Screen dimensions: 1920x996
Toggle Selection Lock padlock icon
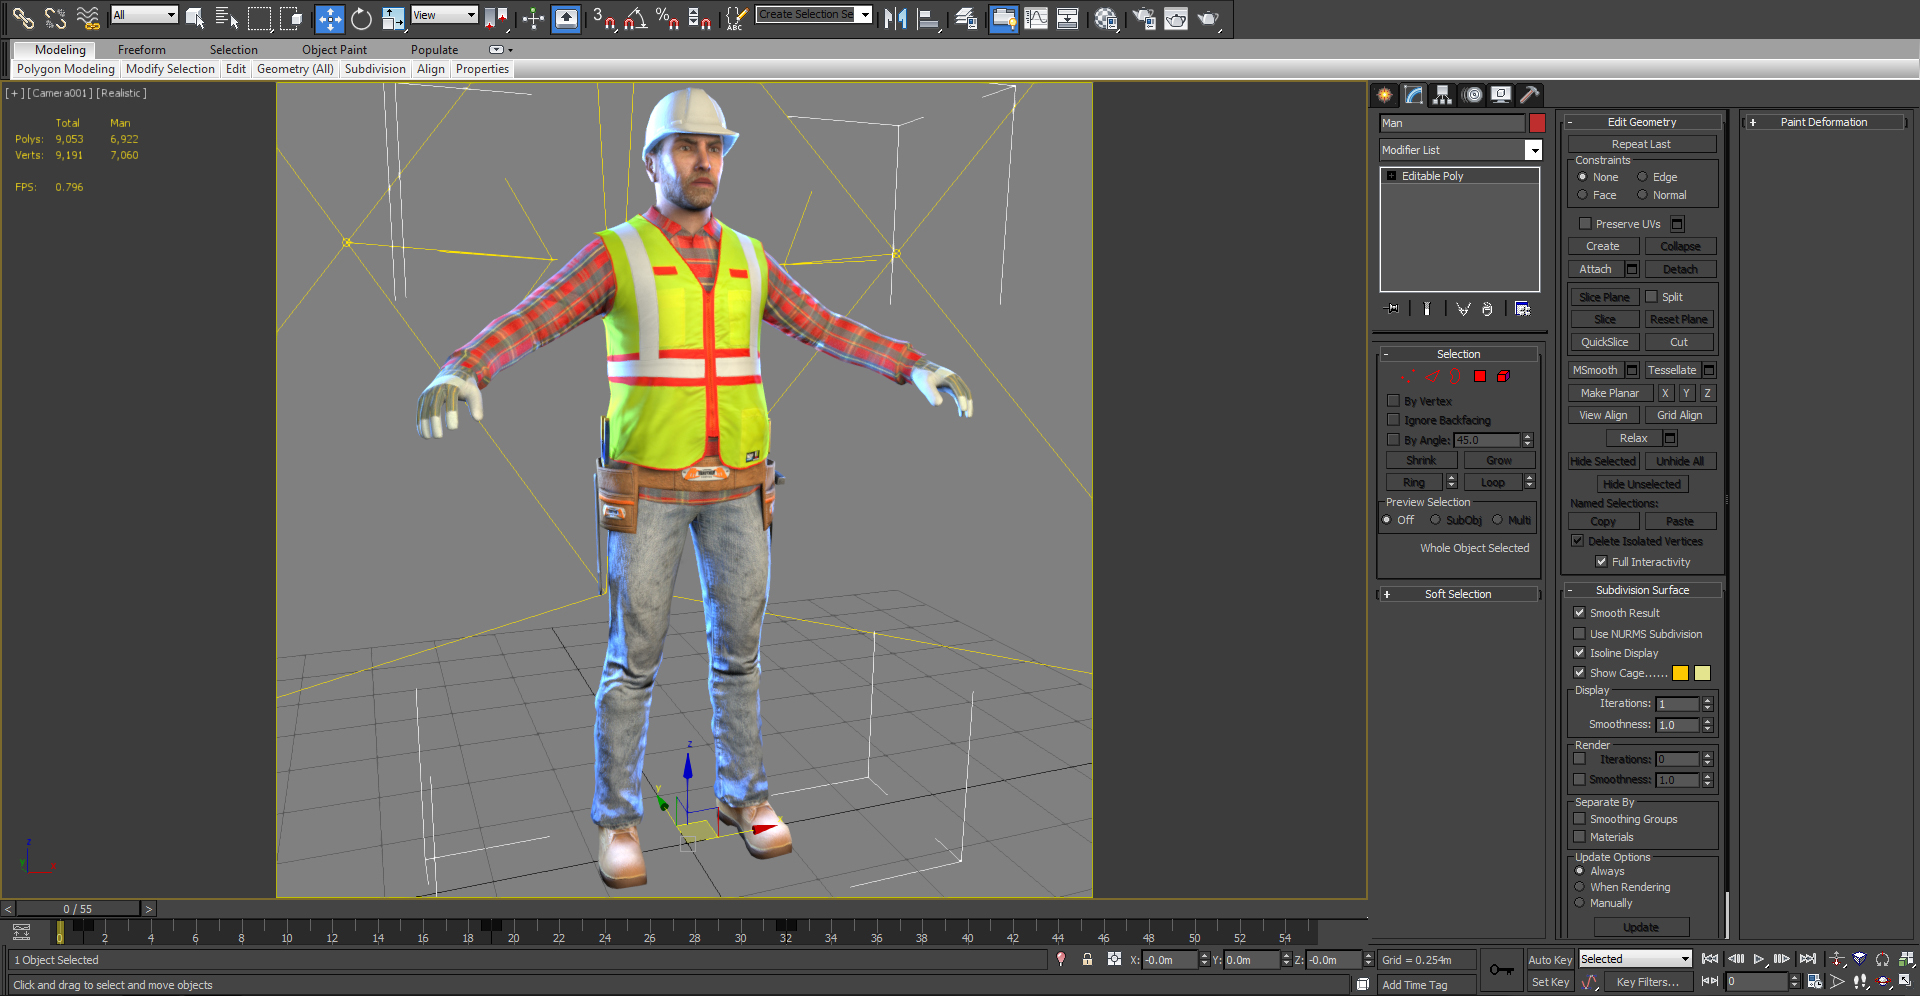[x=1087, y=959]
